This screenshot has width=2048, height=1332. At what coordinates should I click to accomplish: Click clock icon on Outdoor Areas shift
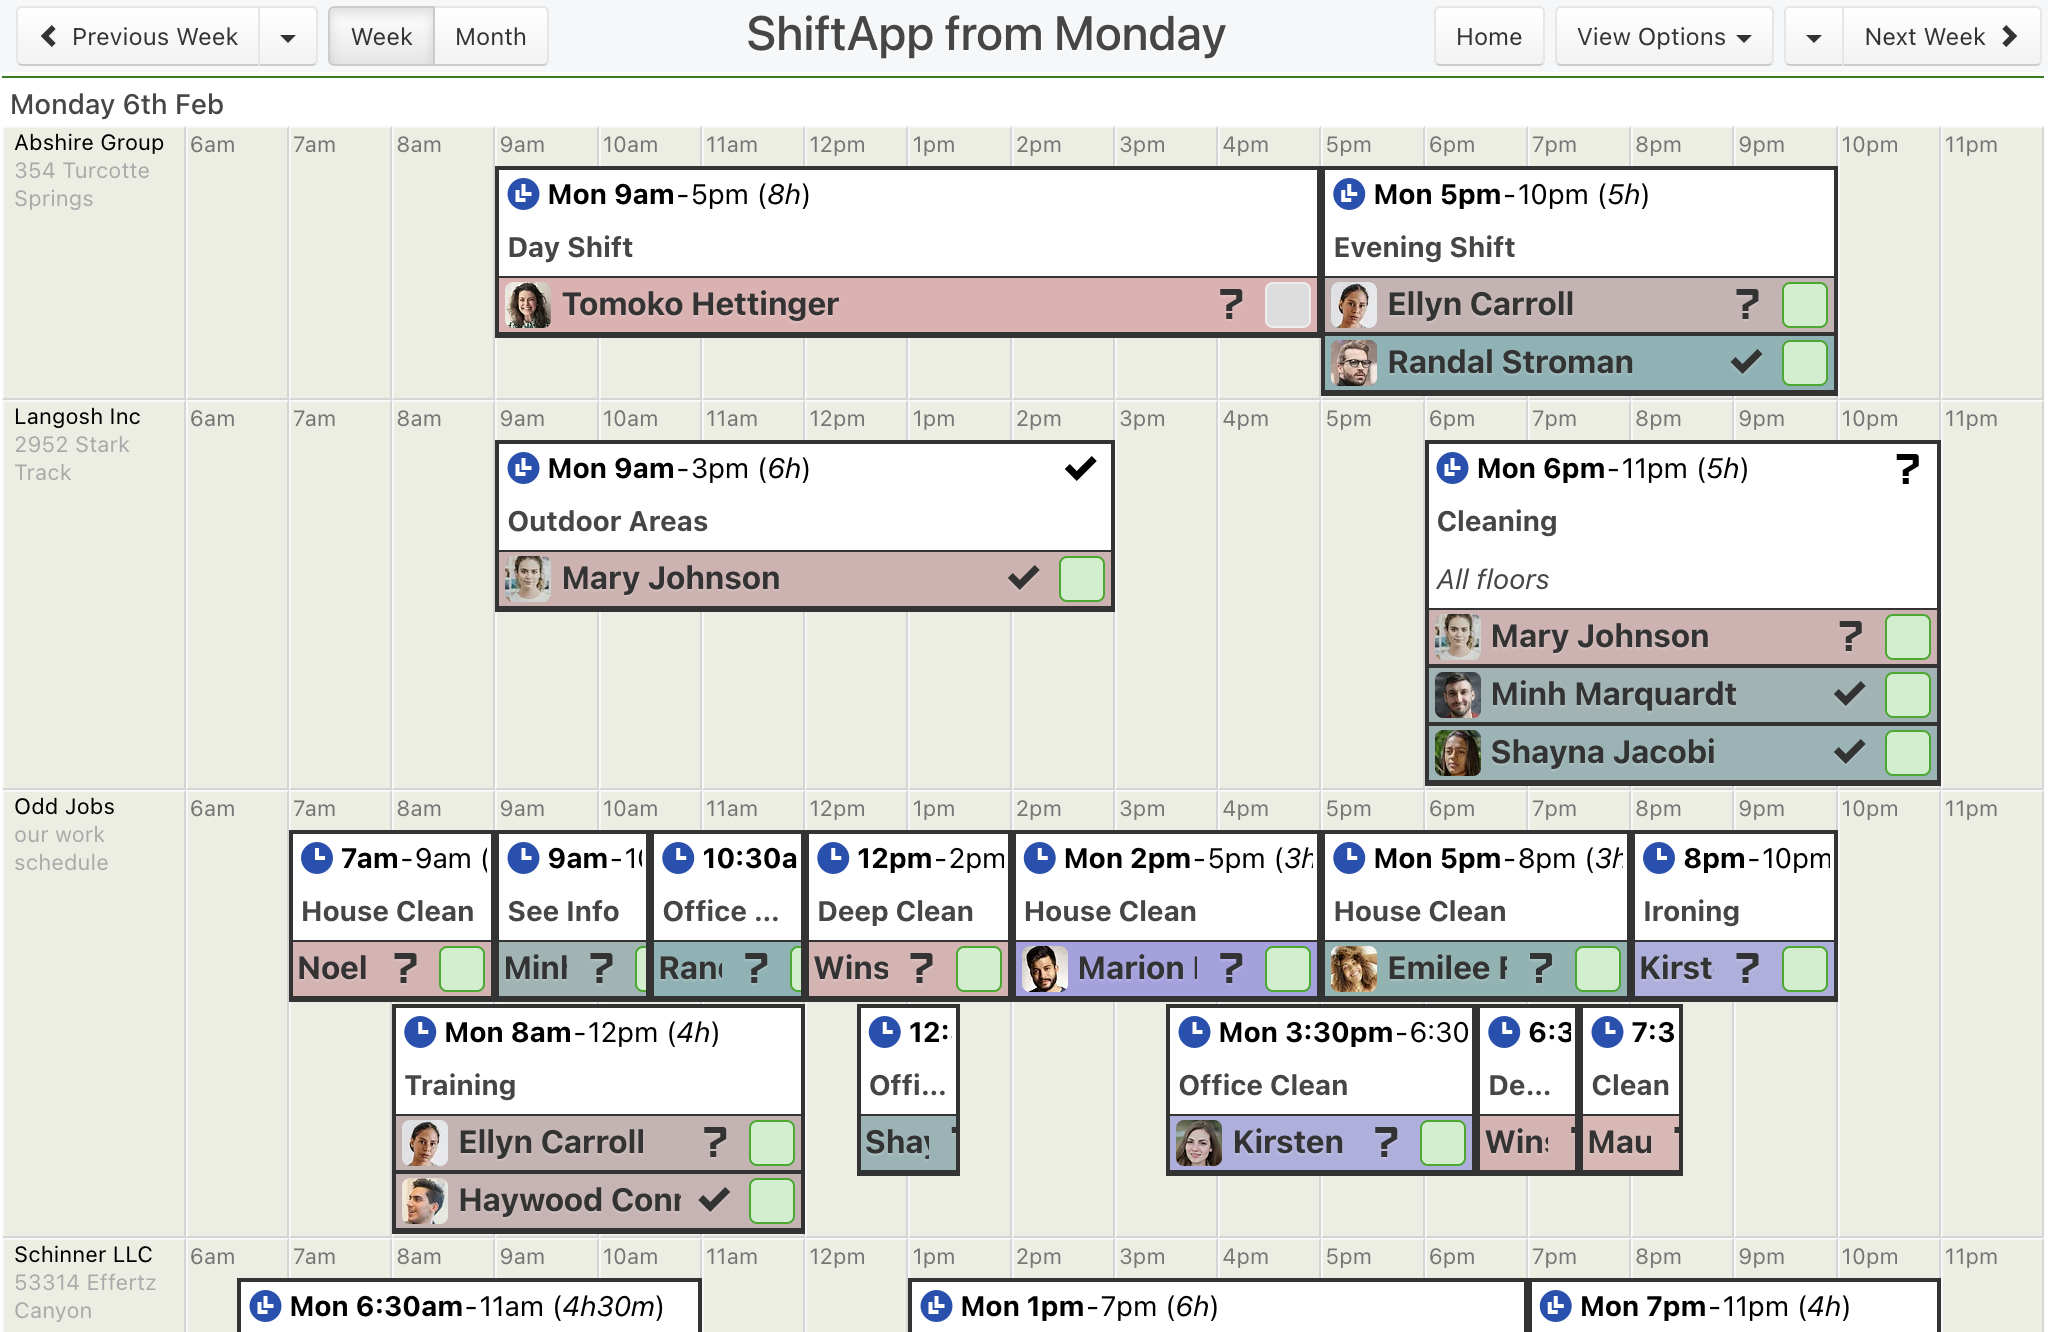click(x=523, y=468)
